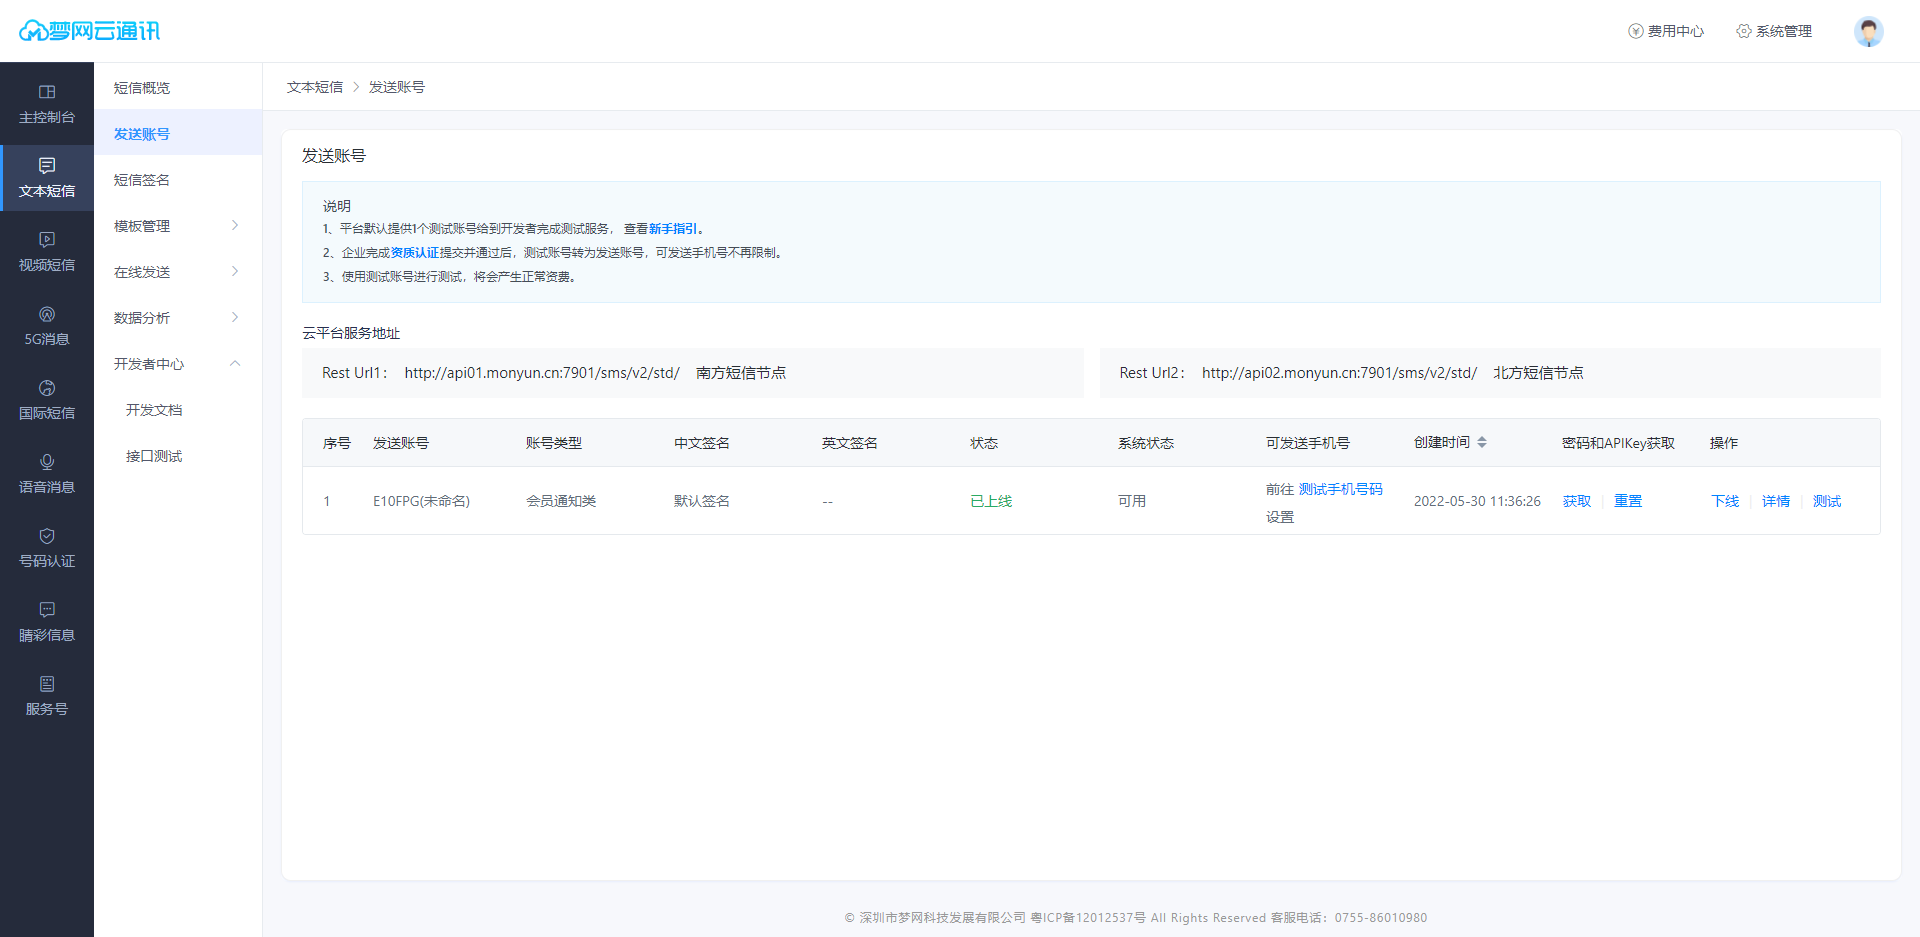Click the 文本短信 breadcrumb

pos(315,87)
